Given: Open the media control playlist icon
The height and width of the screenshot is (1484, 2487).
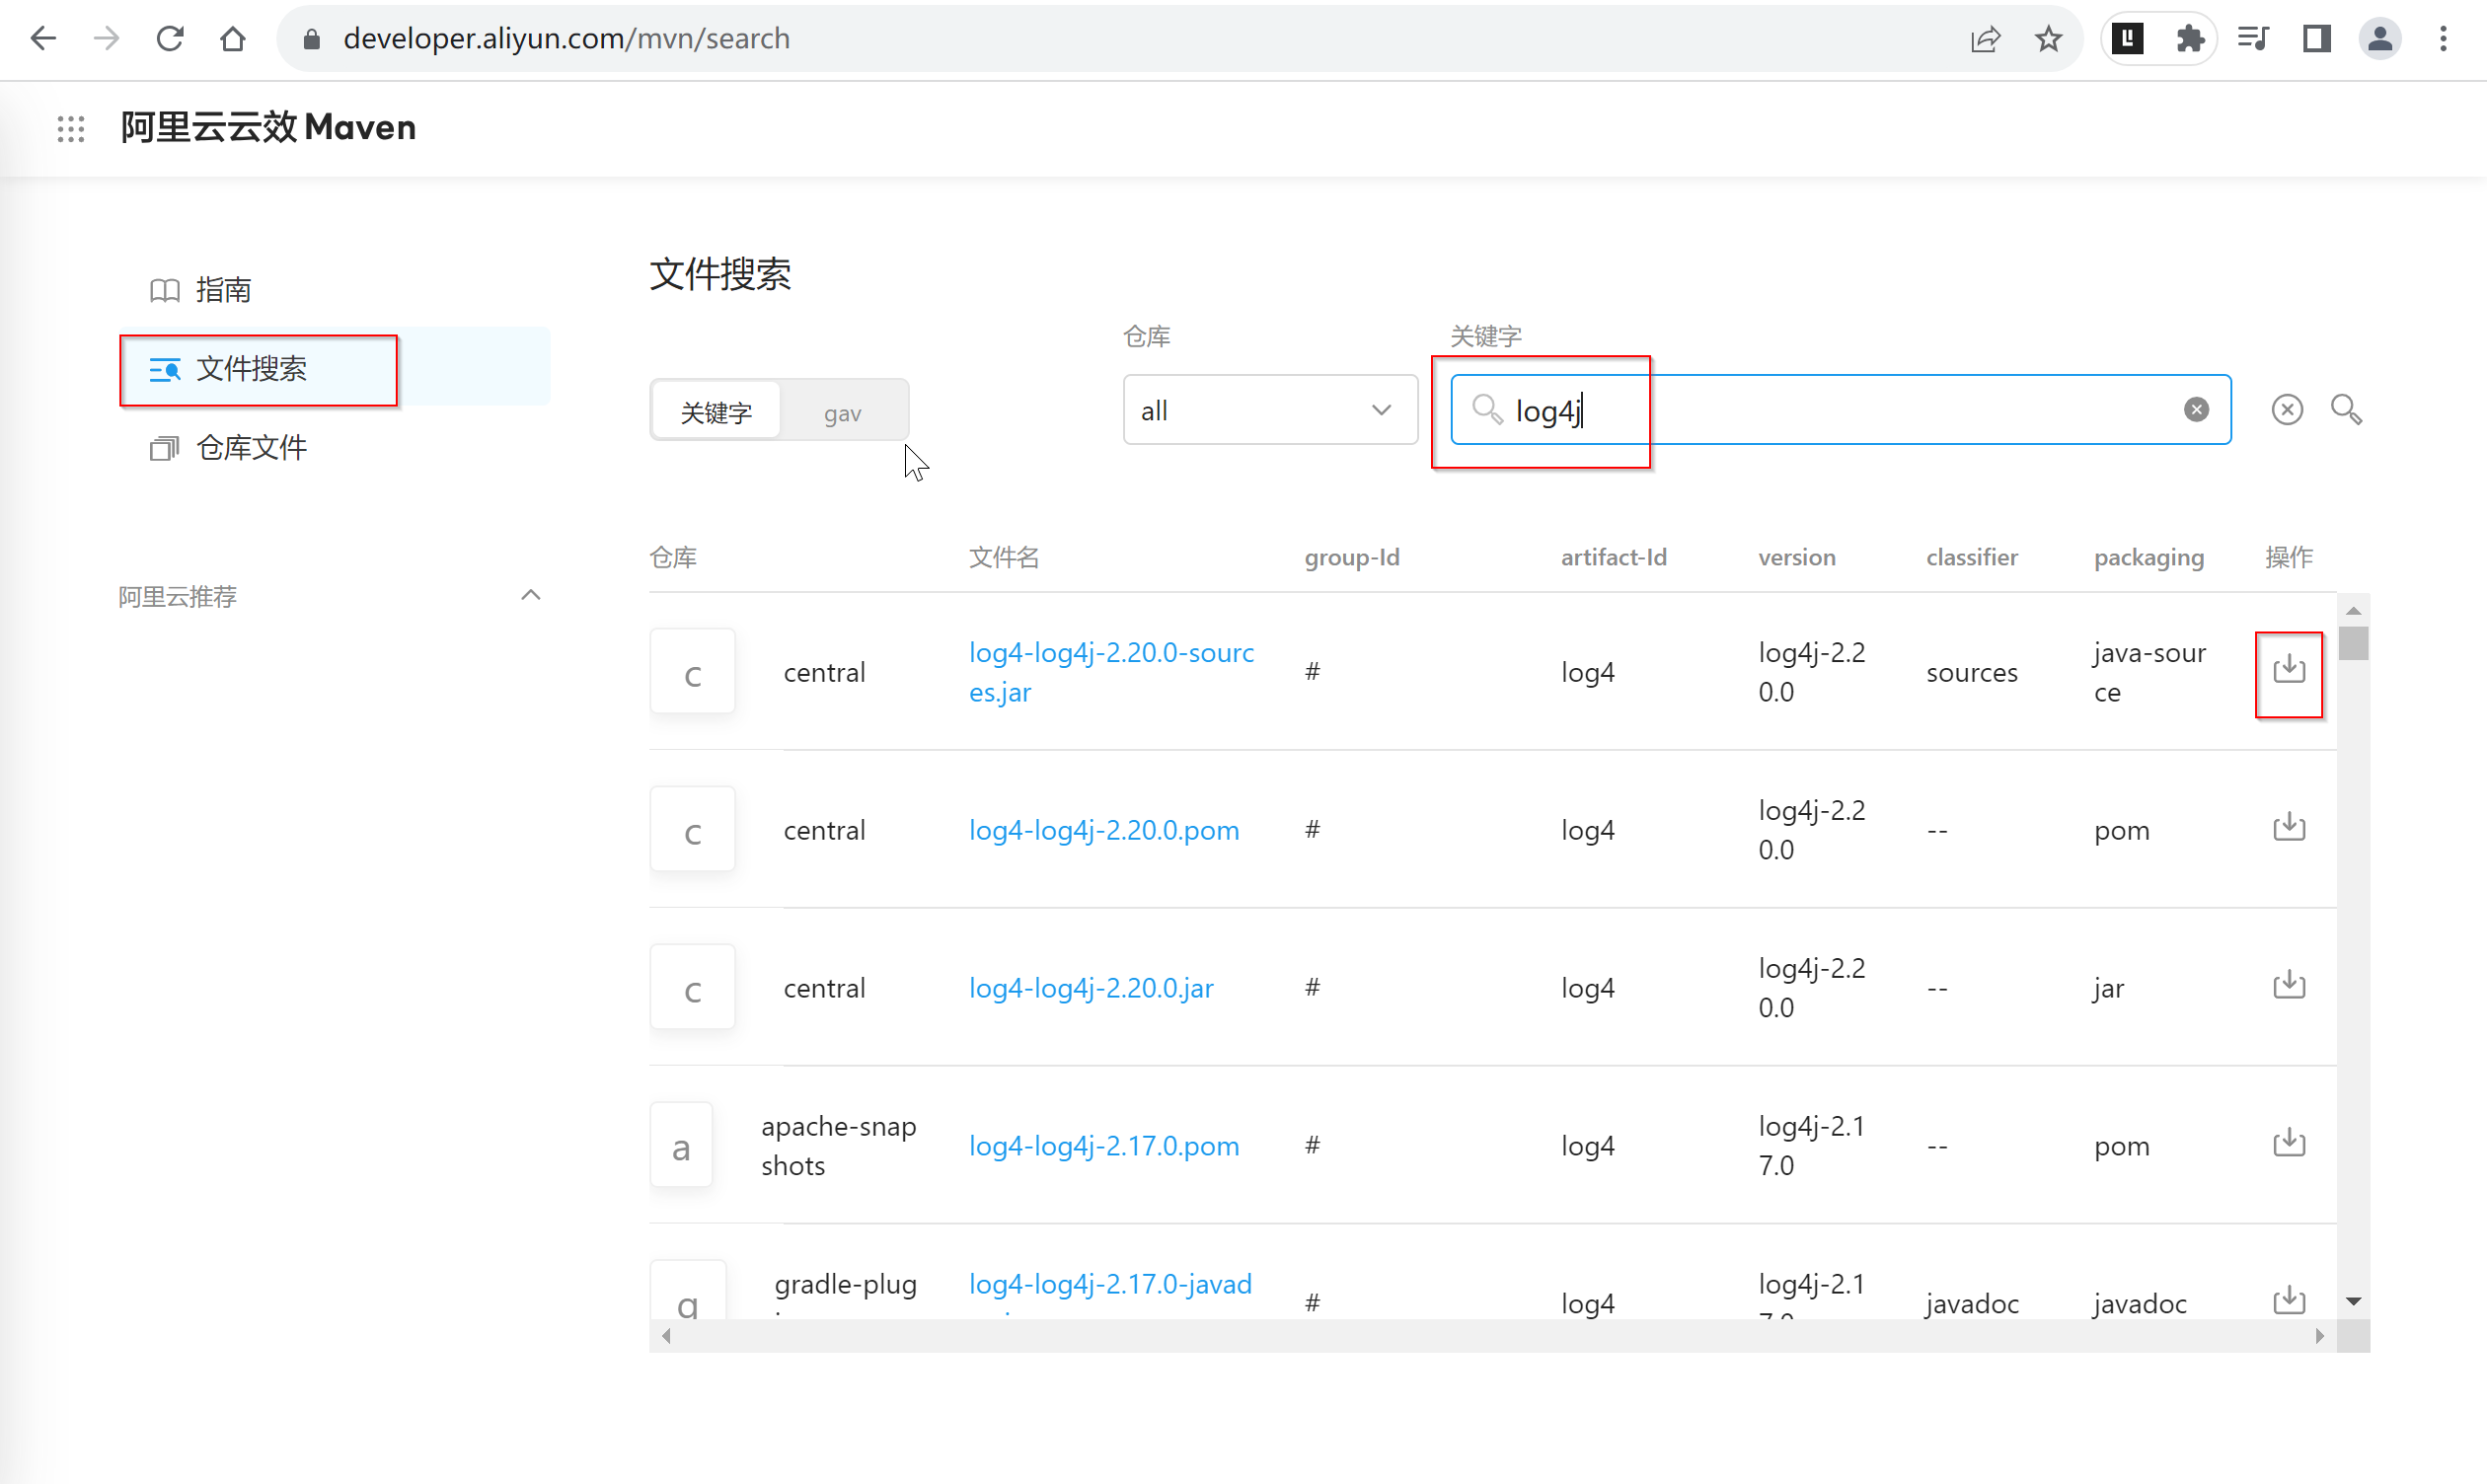Looking at the screenshot, I should click(x=2253, y=39).
